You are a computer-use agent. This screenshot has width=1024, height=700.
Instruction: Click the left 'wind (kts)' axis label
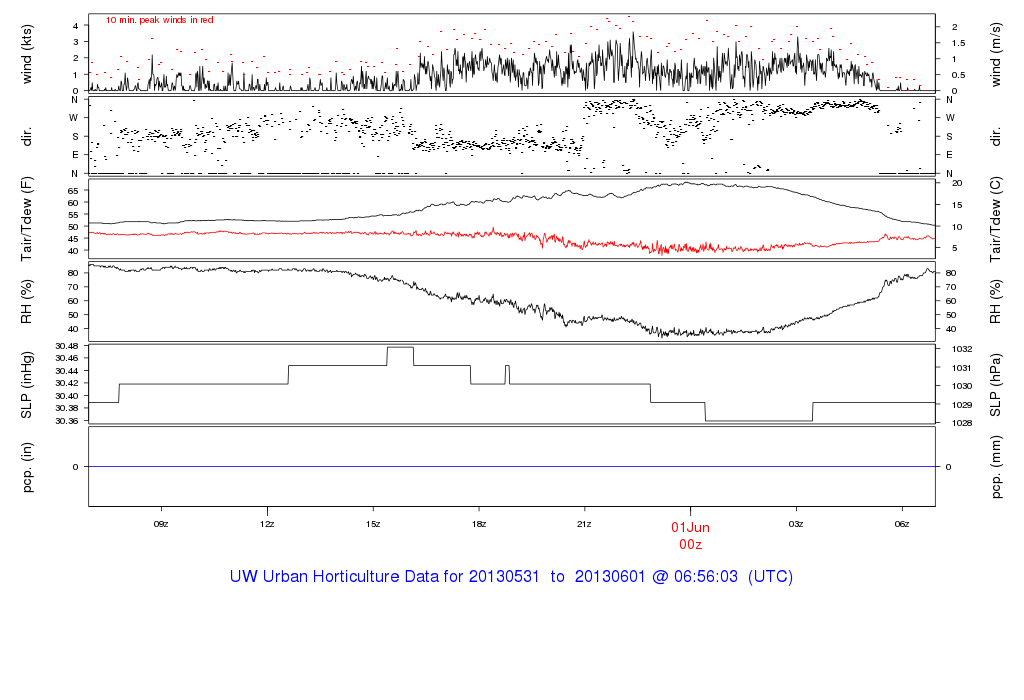(x=27, y=54)
